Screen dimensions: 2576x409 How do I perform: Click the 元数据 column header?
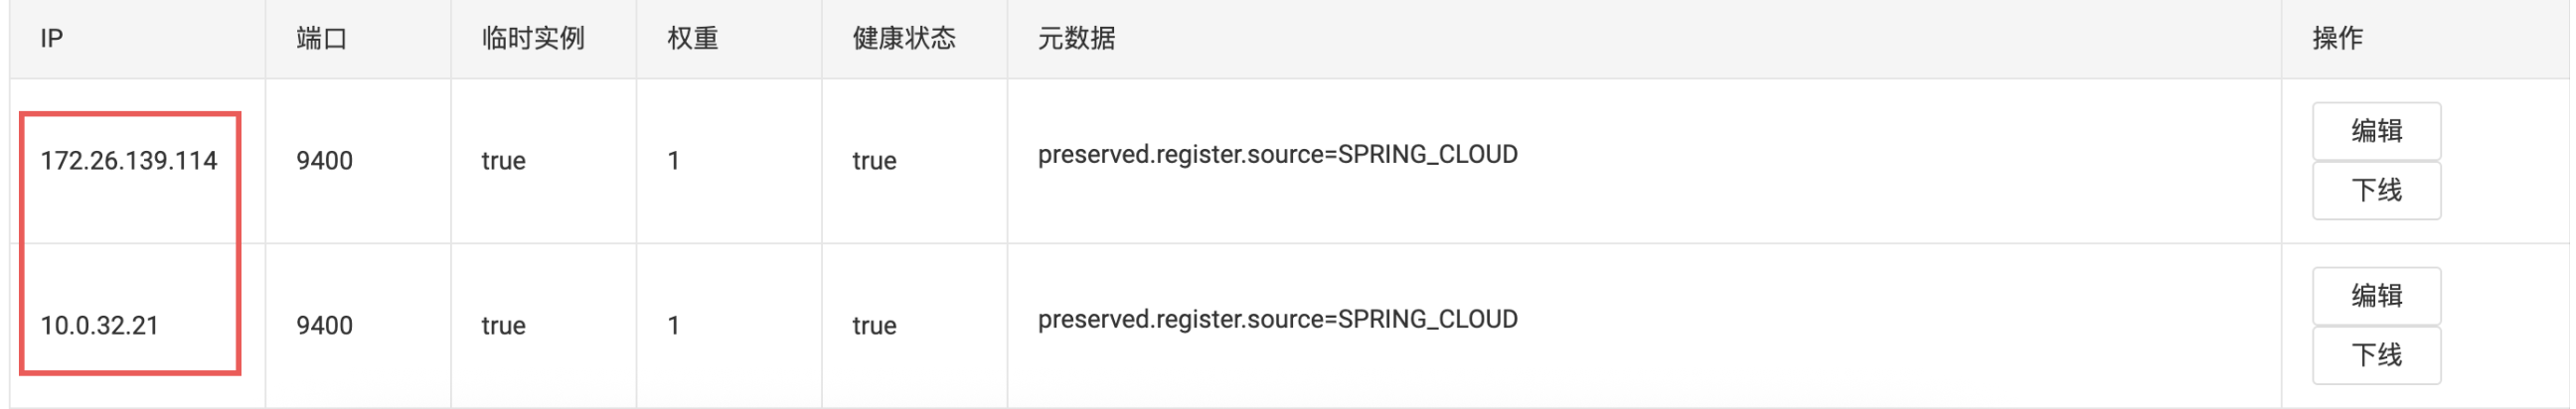tap(1076, 39)
